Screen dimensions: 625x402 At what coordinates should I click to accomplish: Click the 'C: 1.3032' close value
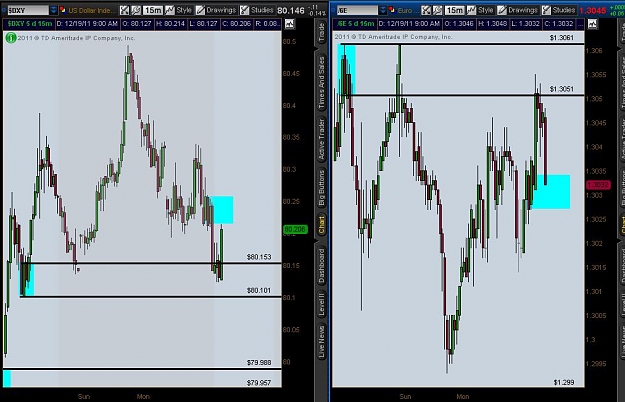[x=559, y=24]
